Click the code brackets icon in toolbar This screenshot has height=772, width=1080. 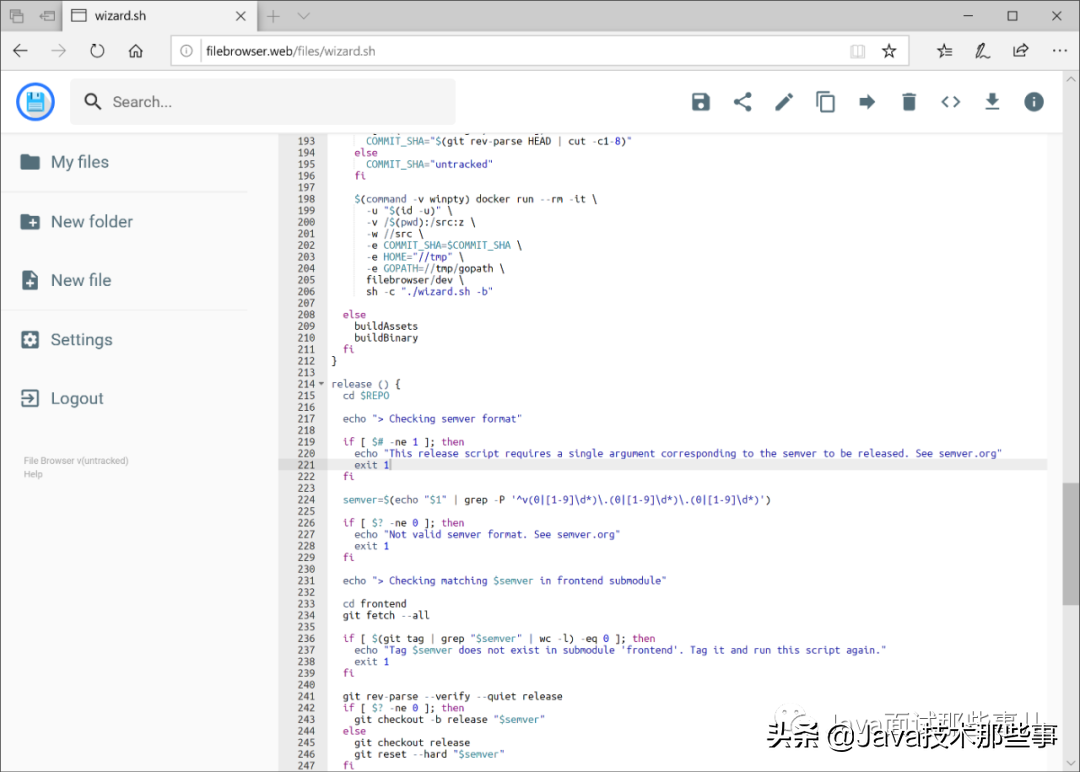click(x=951, y=102)
